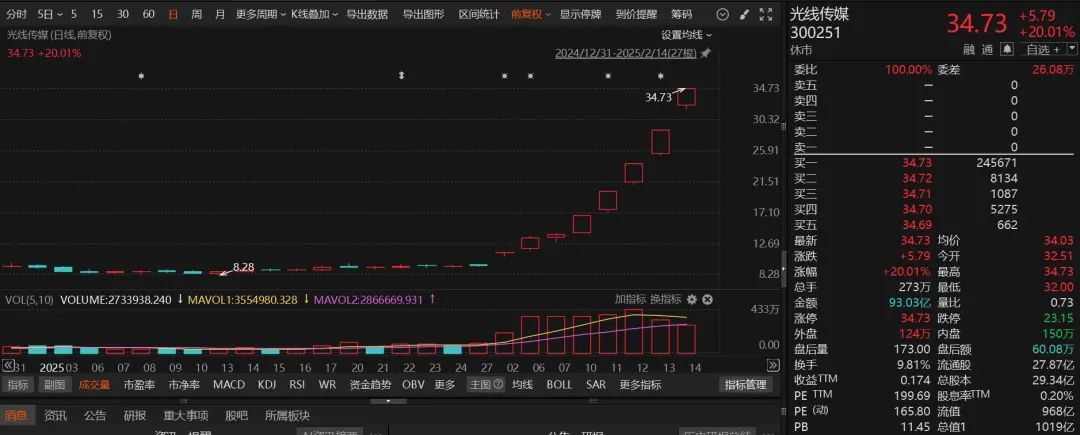Select 资金趋势 capital trend indicator

(370, 385)
